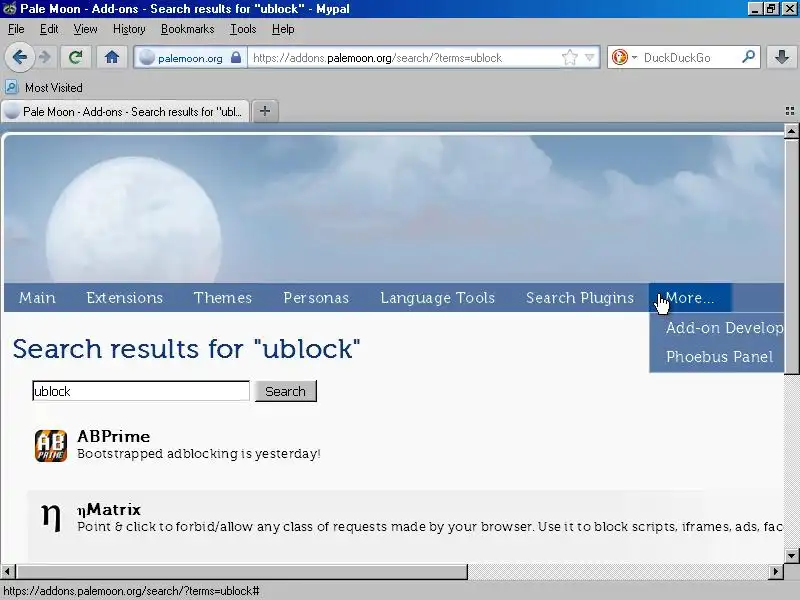
Task: Choose Phoebus Panel in the More menu
Action: [719, 357]
